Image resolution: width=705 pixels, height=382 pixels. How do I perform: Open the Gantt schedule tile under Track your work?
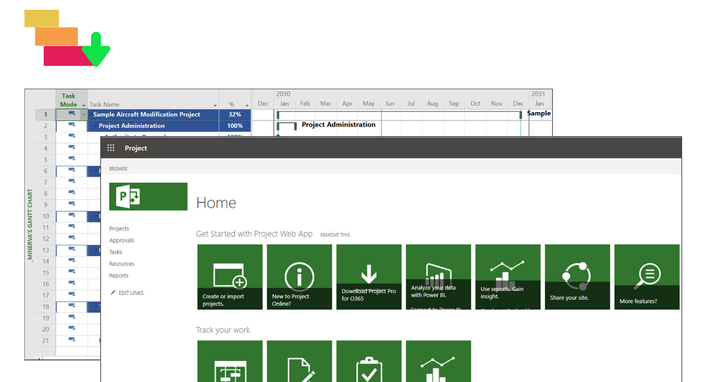pos(230,361)
